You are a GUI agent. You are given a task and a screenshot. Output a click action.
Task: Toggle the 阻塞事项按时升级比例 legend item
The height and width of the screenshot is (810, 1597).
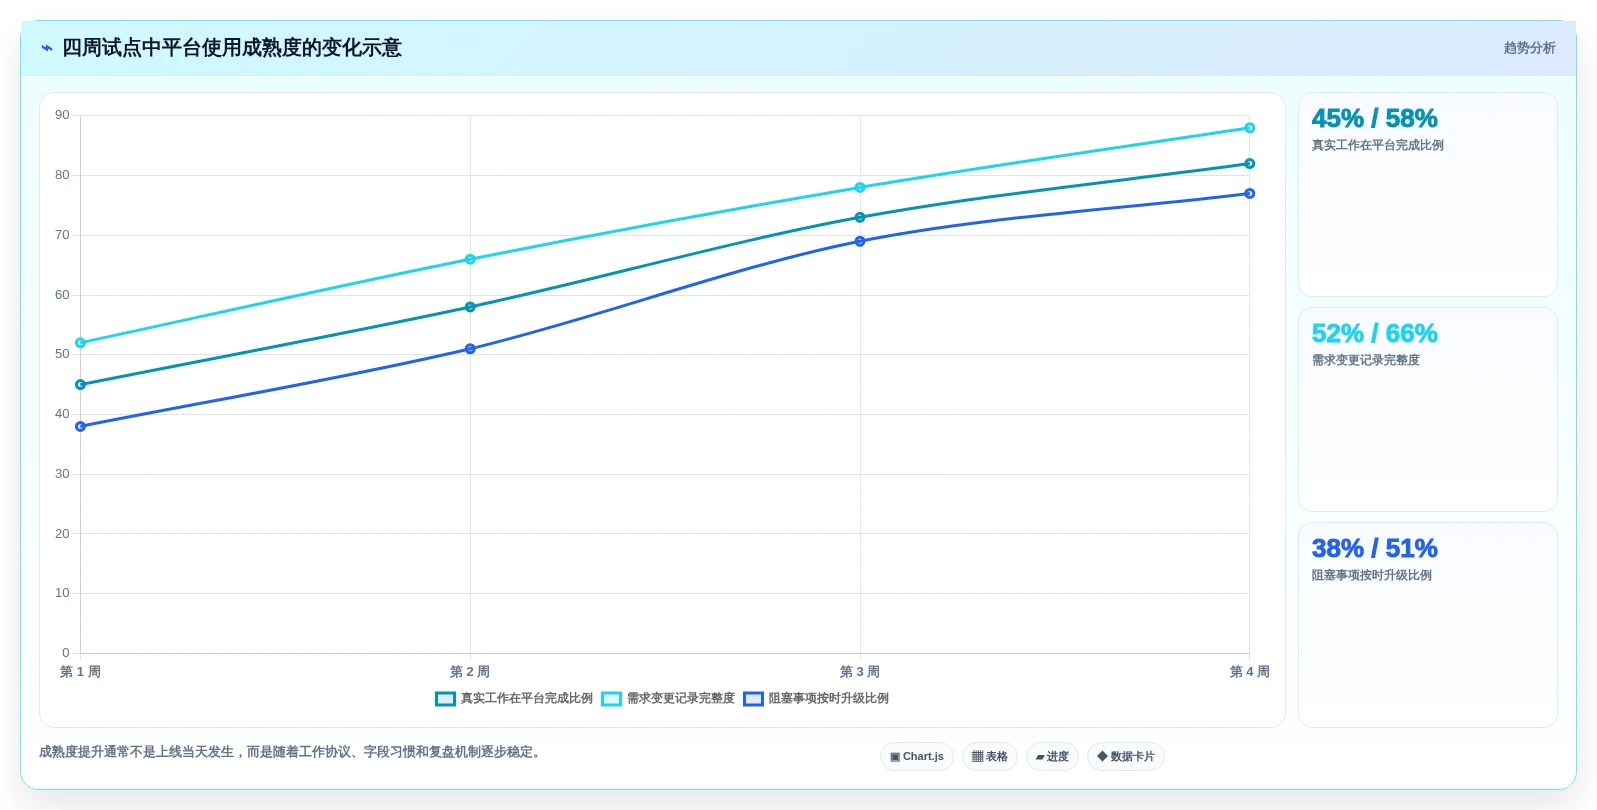coord(816,699)
